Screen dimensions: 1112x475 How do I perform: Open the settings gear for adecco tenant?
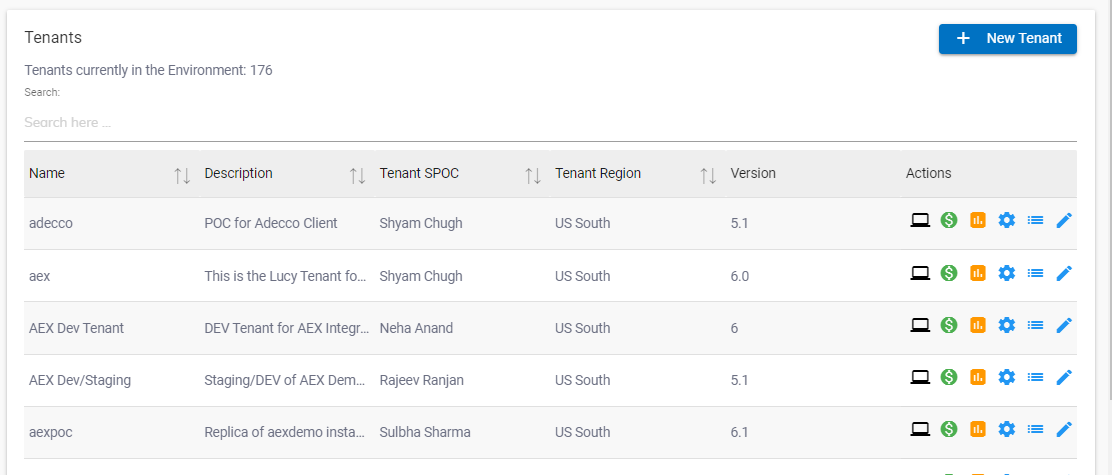tap(1007, 220)
